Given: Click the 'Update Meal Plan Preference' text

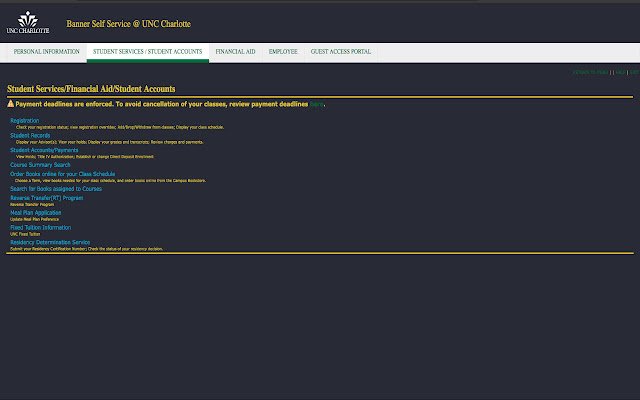Looking at the screenshot, I should coord(34,219).
